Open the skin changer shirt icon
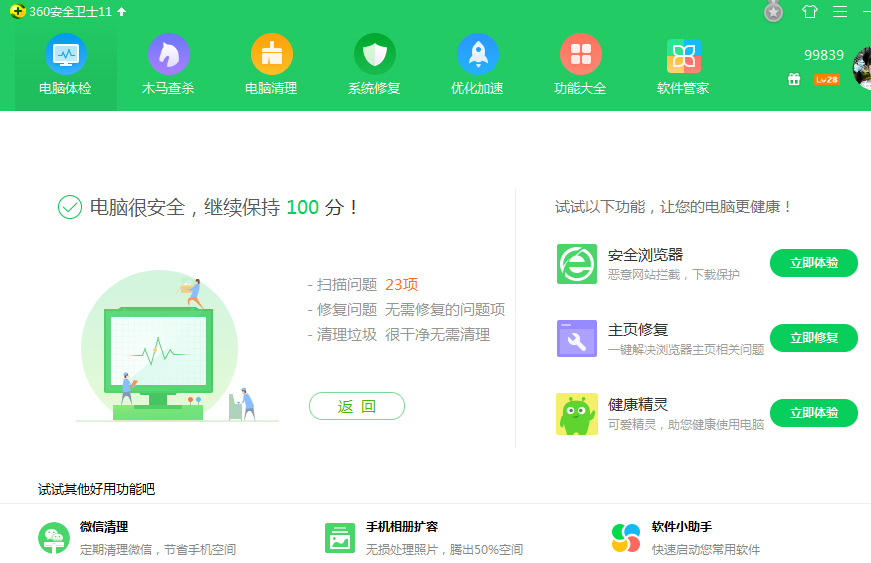871x563 pixels. pyautogui.click(x=809, y=12)
